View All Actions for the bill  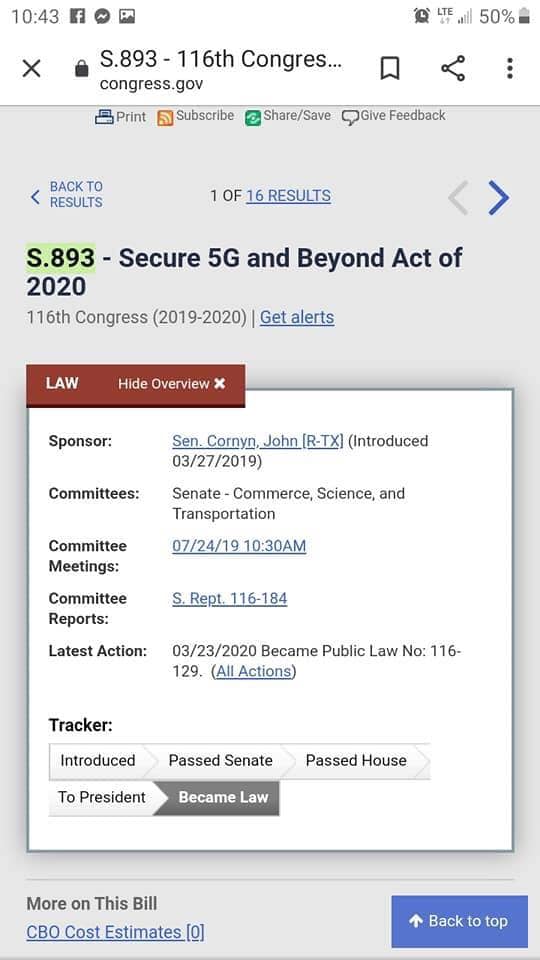253,671
